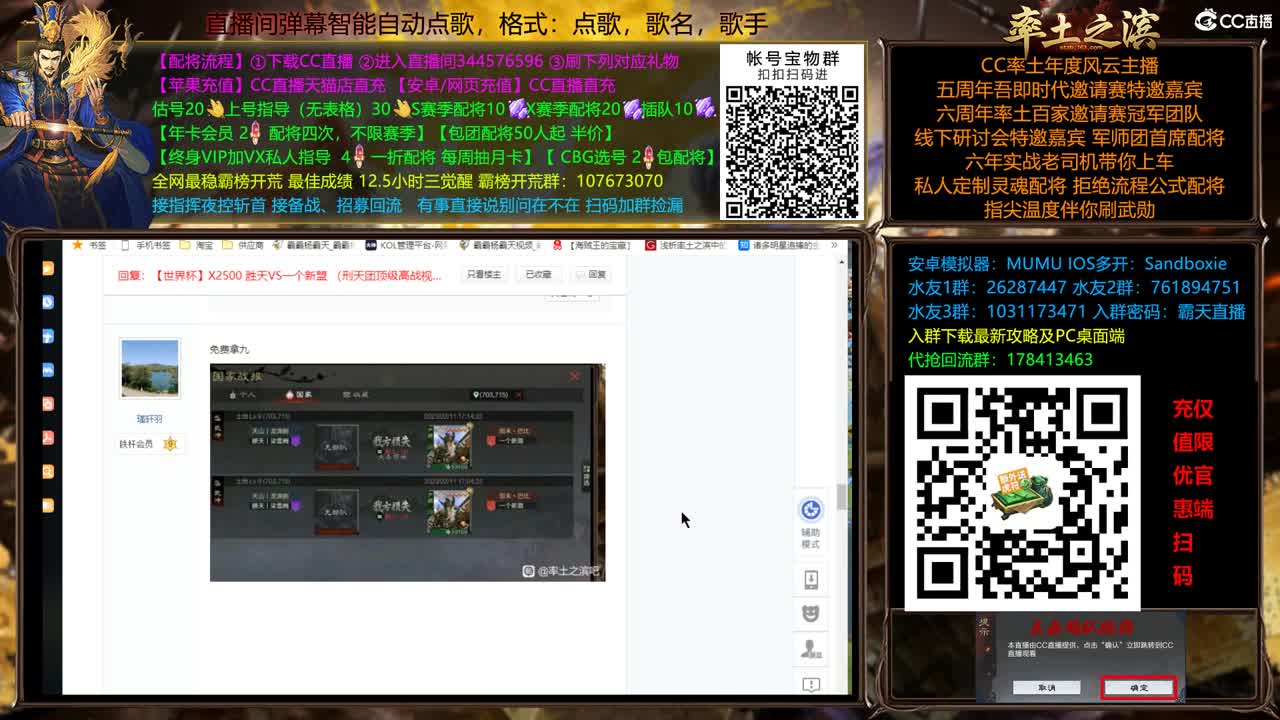1280x720 pixels.
Task: Open the KOL管理平台 bookmark
Action: click(407, 245)
